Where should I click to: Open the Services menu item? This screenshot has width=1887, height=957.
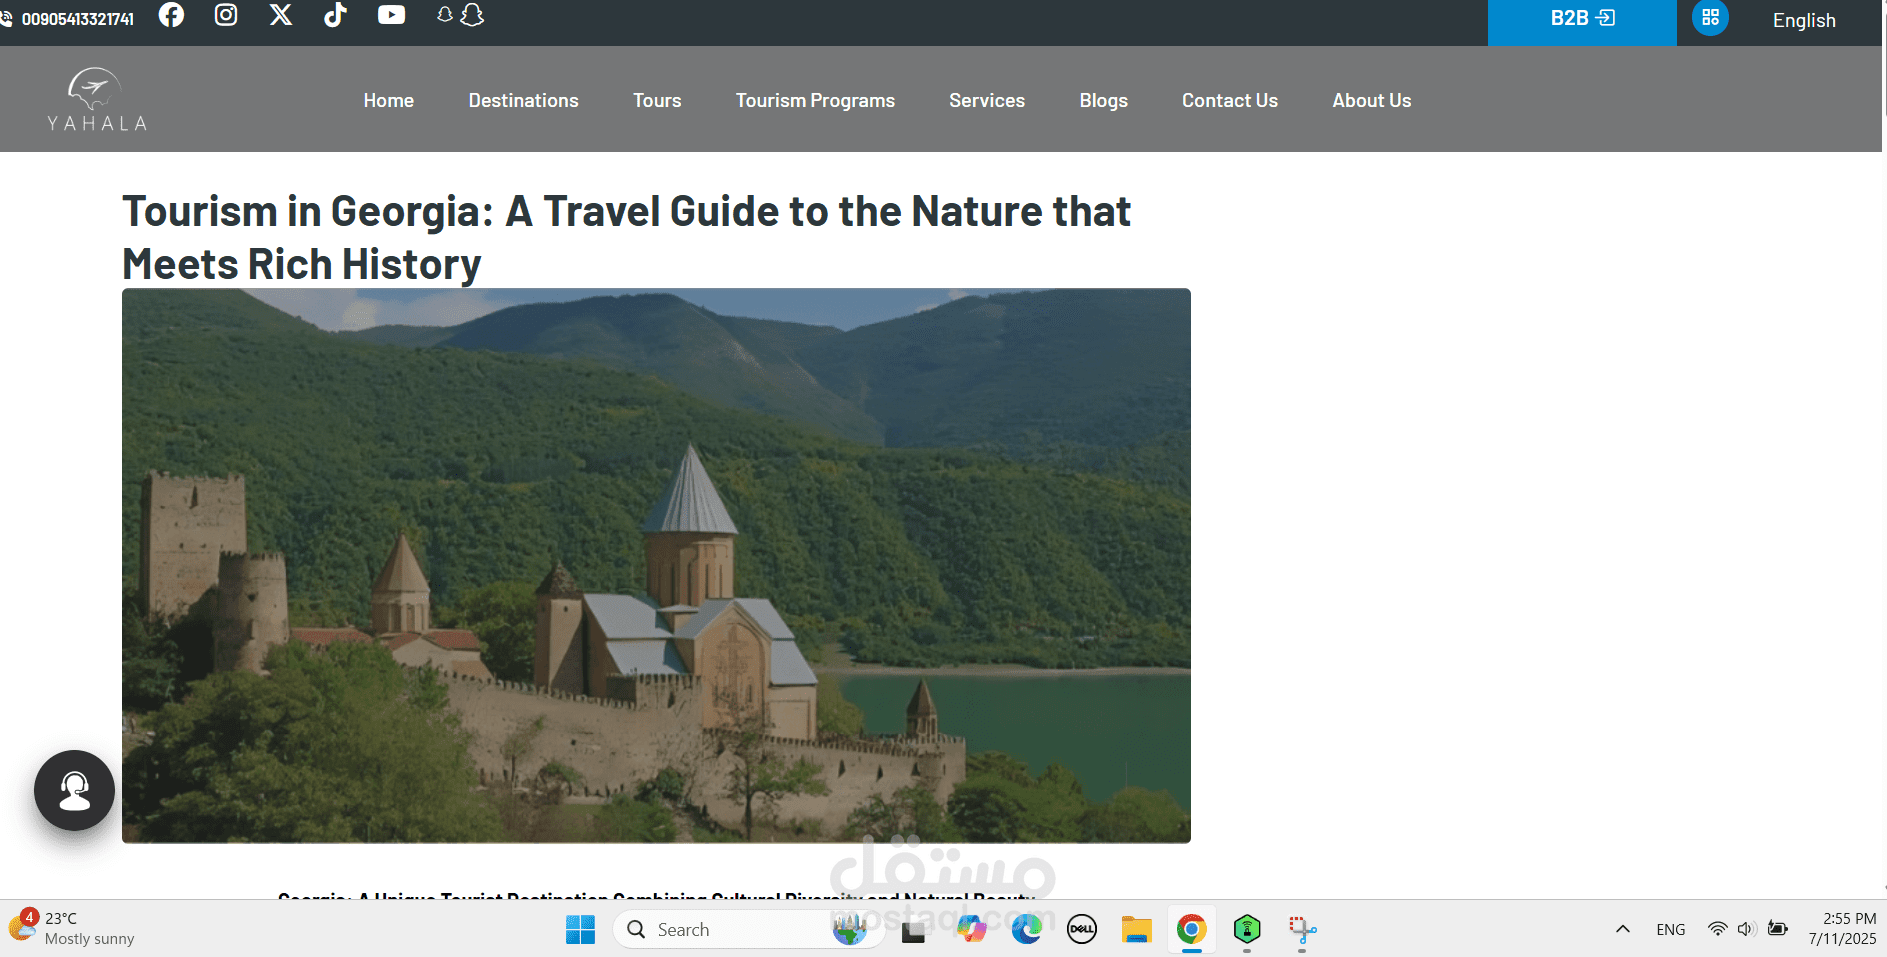coord(987,100)
